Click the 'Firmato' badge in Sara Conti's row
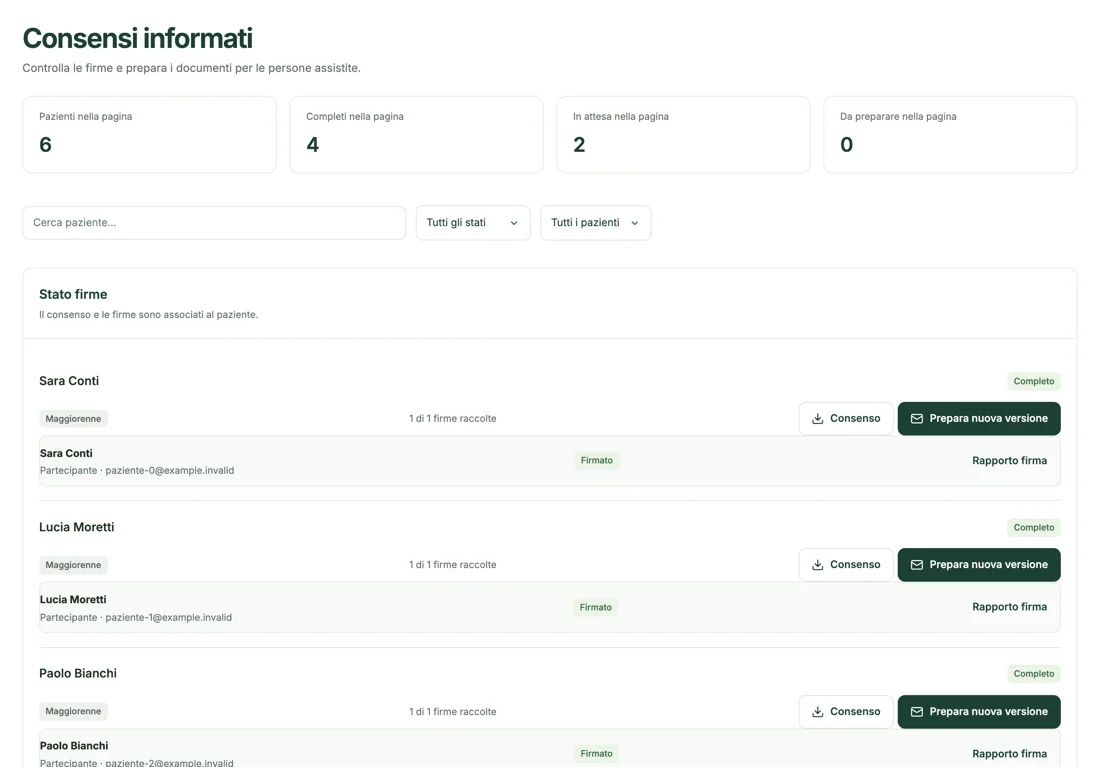Image resolution: width=1100 pixels, height=767 pixels. (x=596, y=460)
